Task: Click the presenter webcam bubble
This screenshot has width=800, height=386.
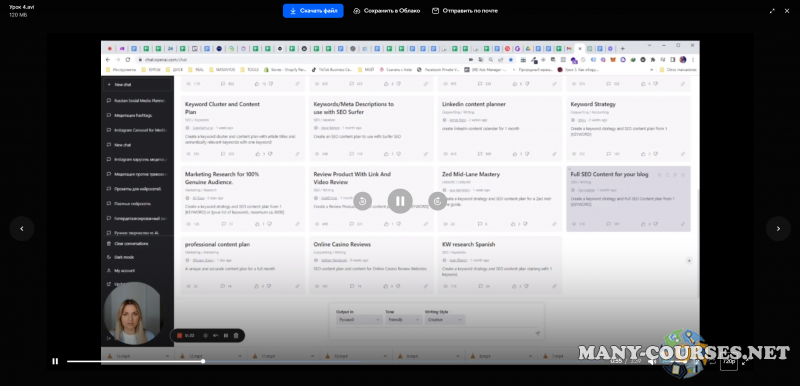Action: [x=134, y=313]
